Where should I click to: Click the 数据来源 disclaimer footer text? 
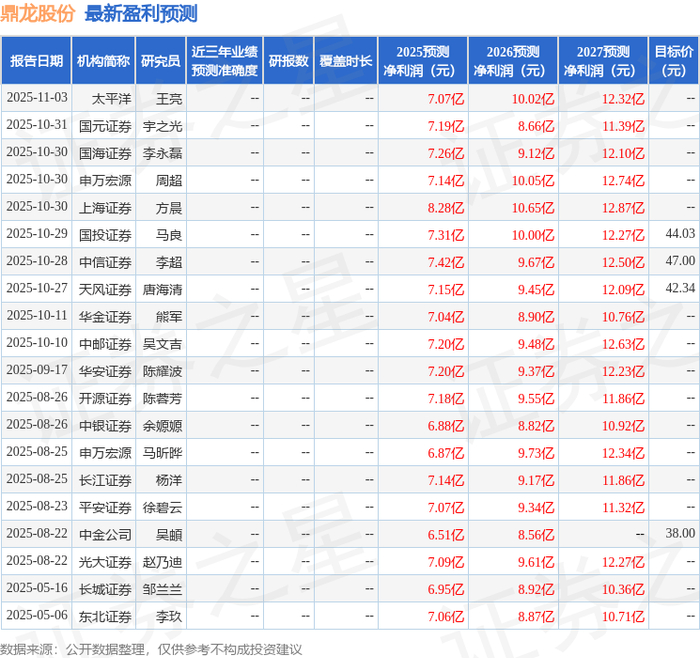[x=151, y=650]
